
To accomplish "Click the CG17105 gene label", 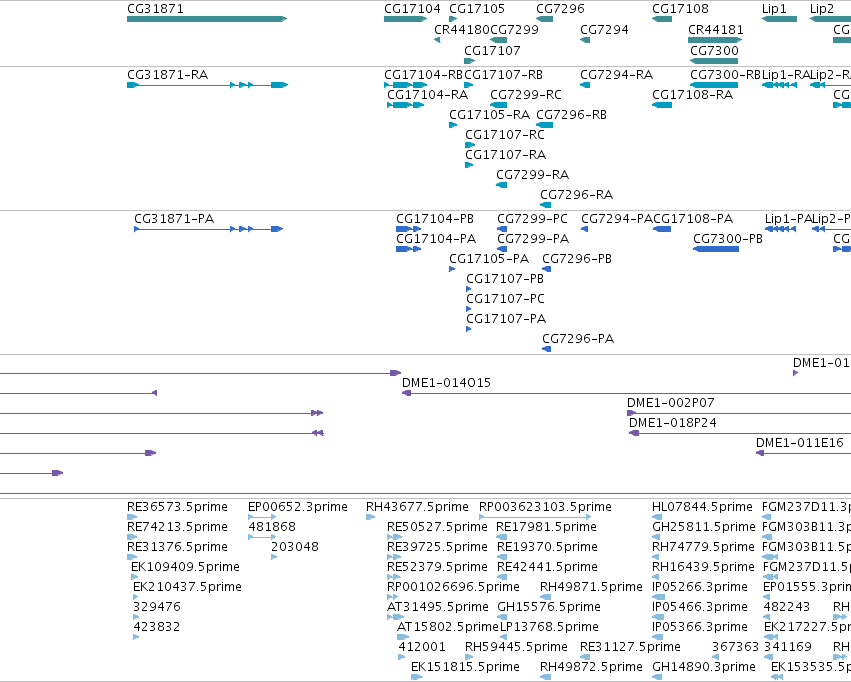I will point(477,9).
